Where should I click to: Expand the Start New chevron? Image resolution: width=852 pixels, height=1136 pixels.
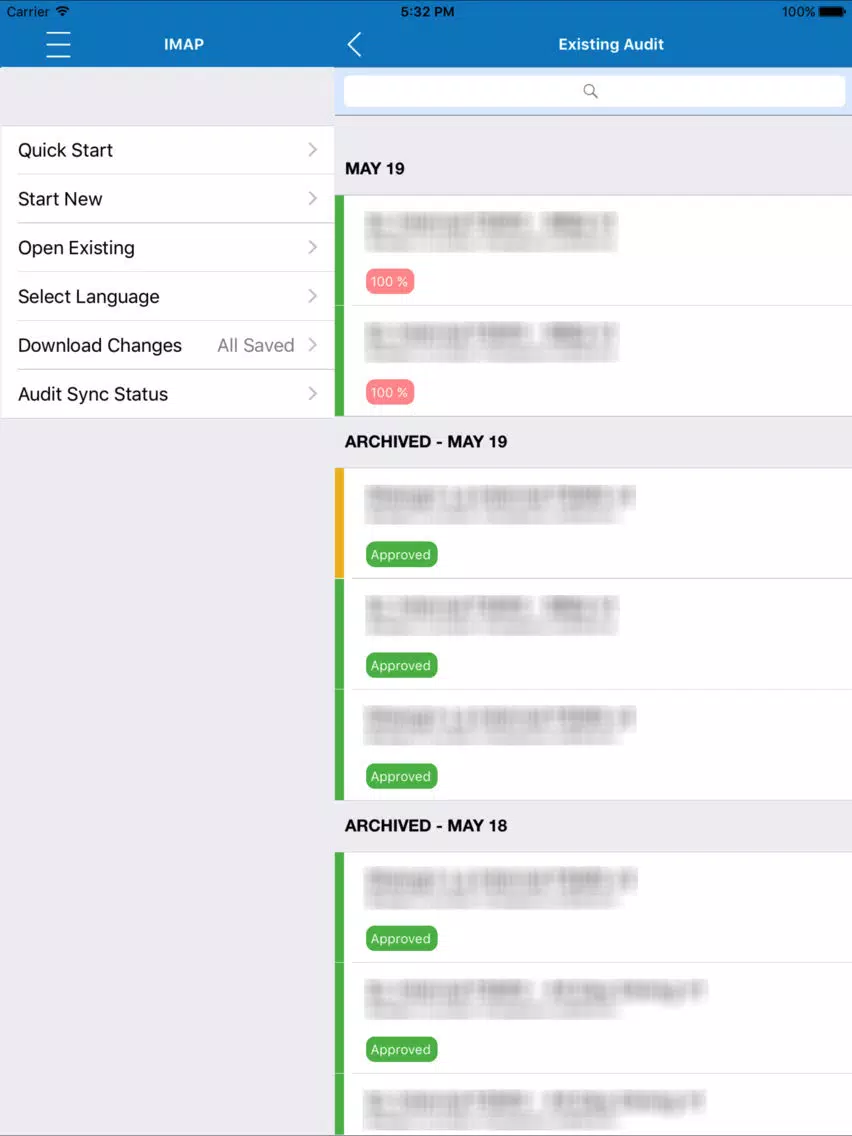312,198
